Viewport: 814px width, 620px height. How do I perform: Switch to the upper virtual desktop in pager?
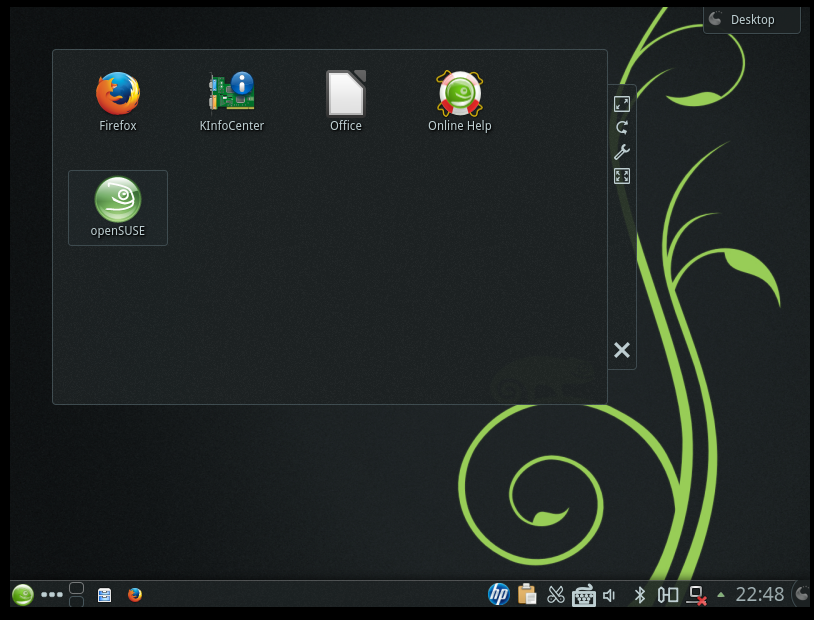pos(77,588)
